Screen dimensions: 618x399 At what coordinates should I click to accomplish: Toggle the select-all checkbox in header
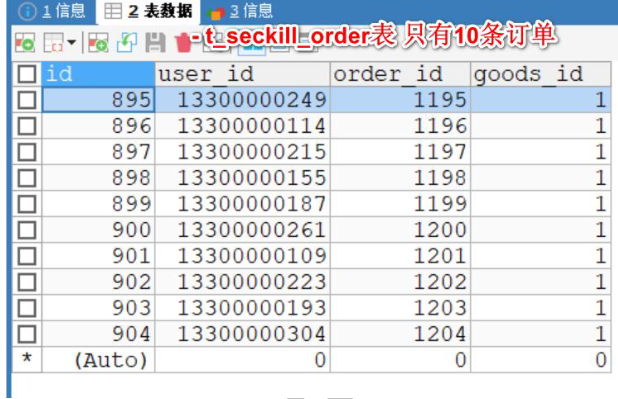(27, 74)
